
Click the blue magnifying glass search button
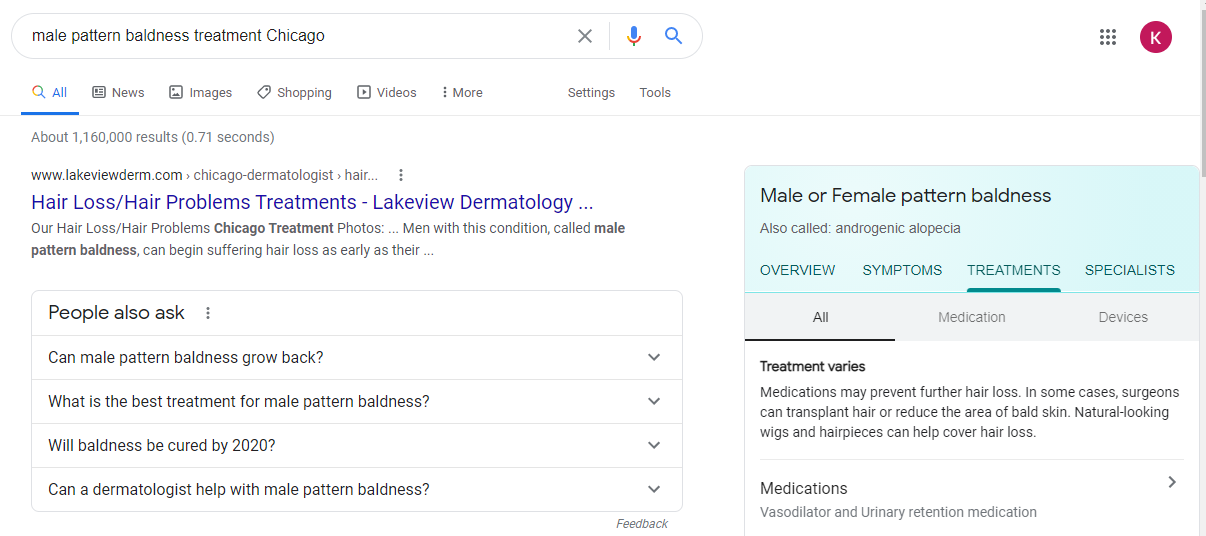click(x=674, y=36)
